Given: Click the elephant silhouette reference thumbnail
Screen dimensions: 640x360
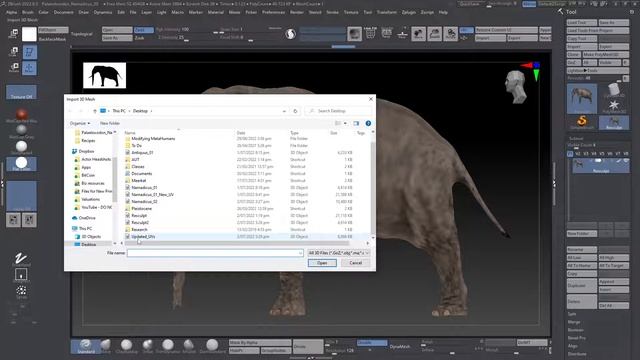Looking at the screenshot, I should pyautogui.click(x=104, y=76).
